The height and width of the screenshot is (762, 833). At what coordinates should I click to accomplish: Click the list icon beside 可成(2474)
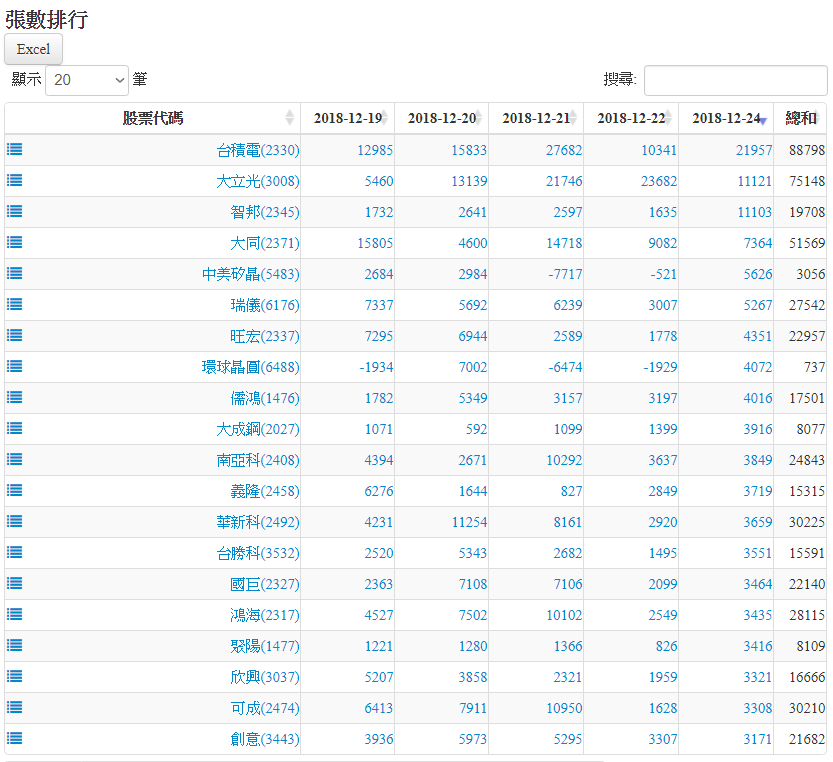(x=15, y=708)
